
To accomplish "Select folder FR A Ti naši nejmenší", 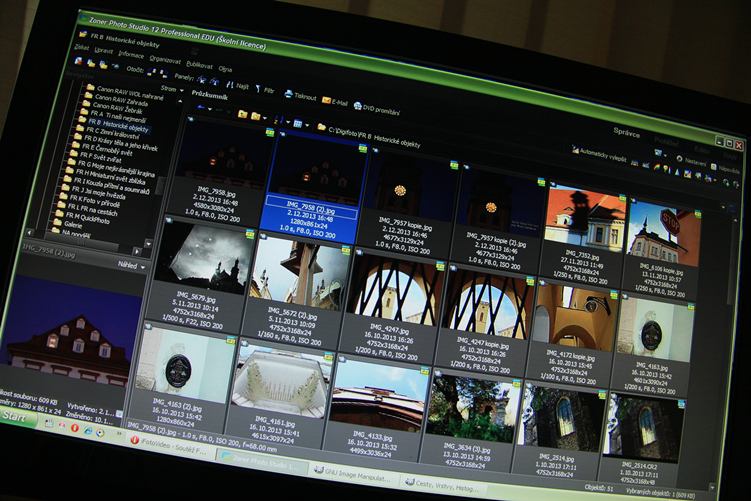I will click(112, 115).
